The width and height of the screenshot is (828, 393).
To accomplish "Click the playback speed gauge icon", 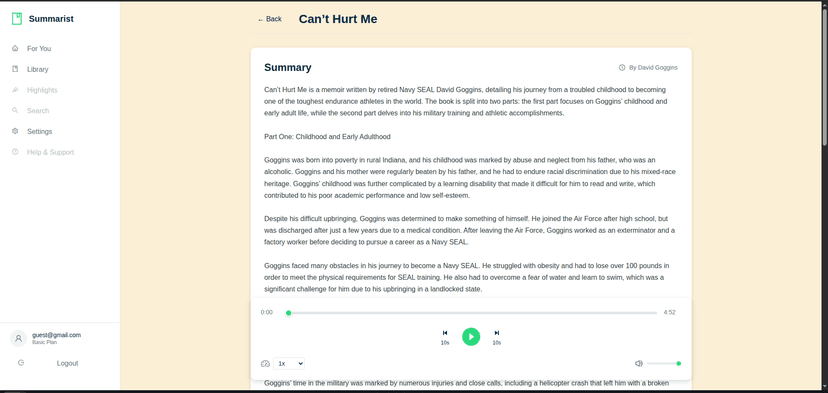I will [x=266, y=363].
